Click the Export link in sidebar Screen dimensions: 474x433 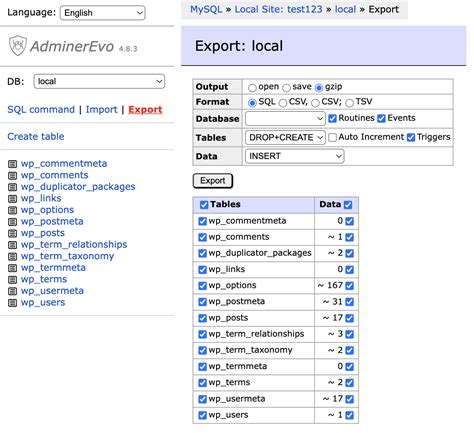tap(145, 110)
